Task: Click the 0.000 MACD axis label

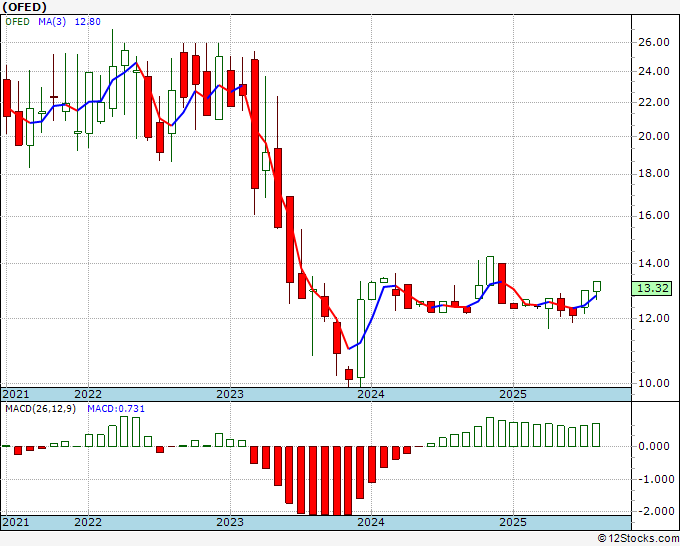Action: pyautogui.click(x=656, y=446)
